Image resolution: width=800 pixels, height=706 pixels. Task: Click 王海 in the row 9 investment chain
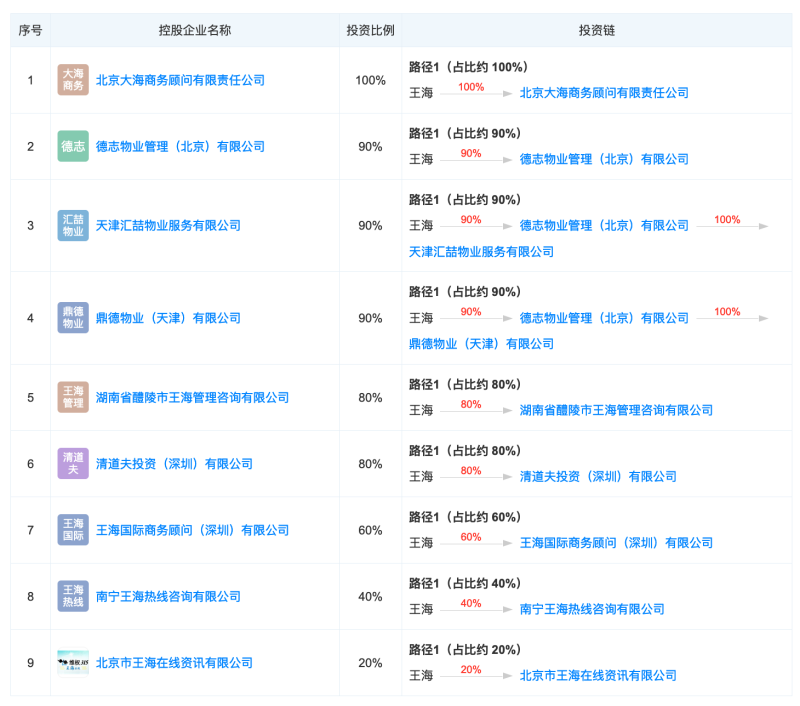(x=421, y=675)
